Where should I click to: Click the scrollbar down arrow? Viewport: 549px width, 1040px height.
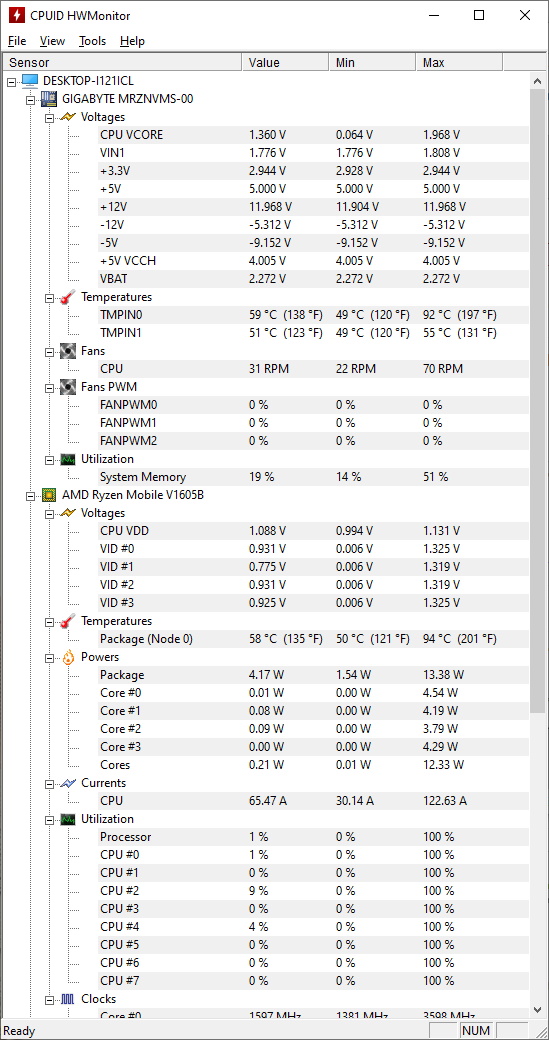coord(538,1009)
